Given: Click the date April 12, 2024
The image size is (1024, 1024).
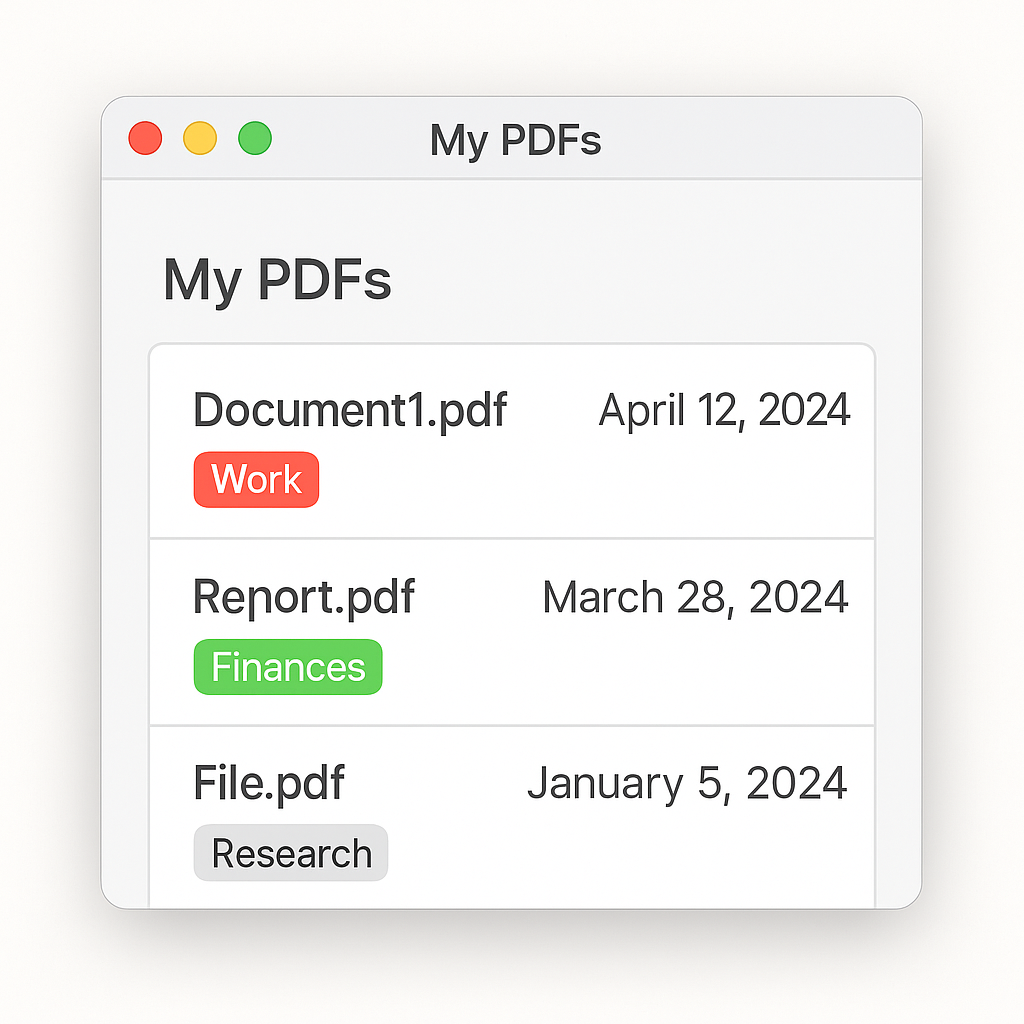Looking at the screenshot, I should (724, 410).
